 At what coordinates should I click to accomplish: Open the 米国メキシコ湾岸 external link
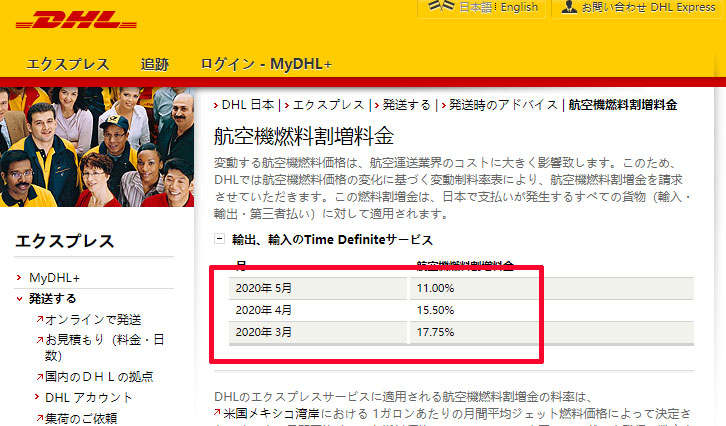coord(272,413)
